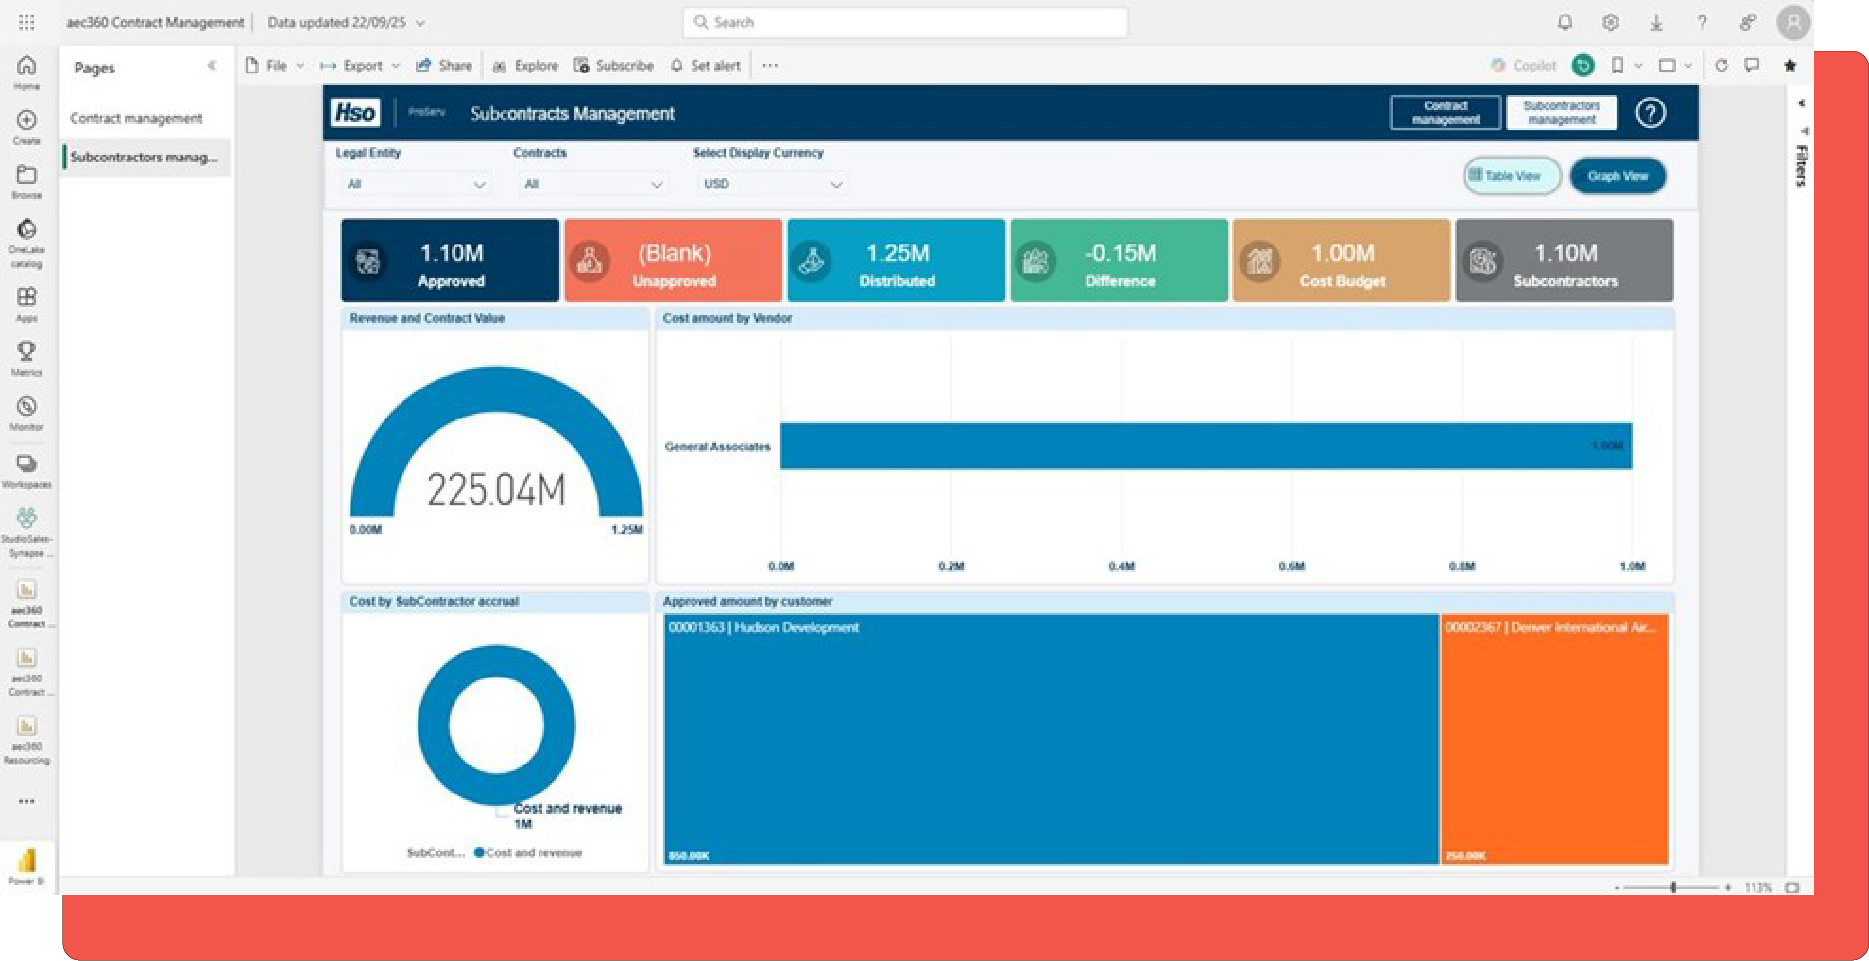The width and height of the screenshot is (1869, 961).
Task: Click the notifications bell icon
Action: click(1565, 22)
